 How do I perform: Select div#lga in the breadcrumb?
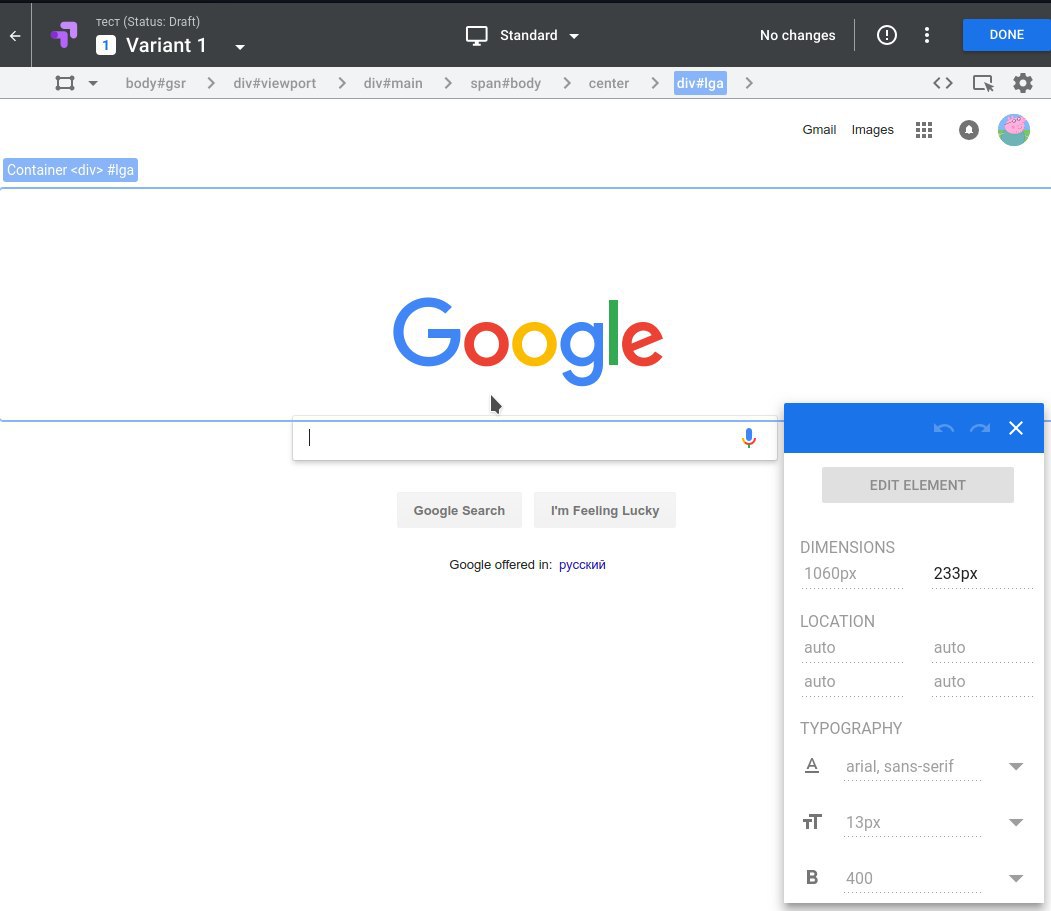[700, 83]
